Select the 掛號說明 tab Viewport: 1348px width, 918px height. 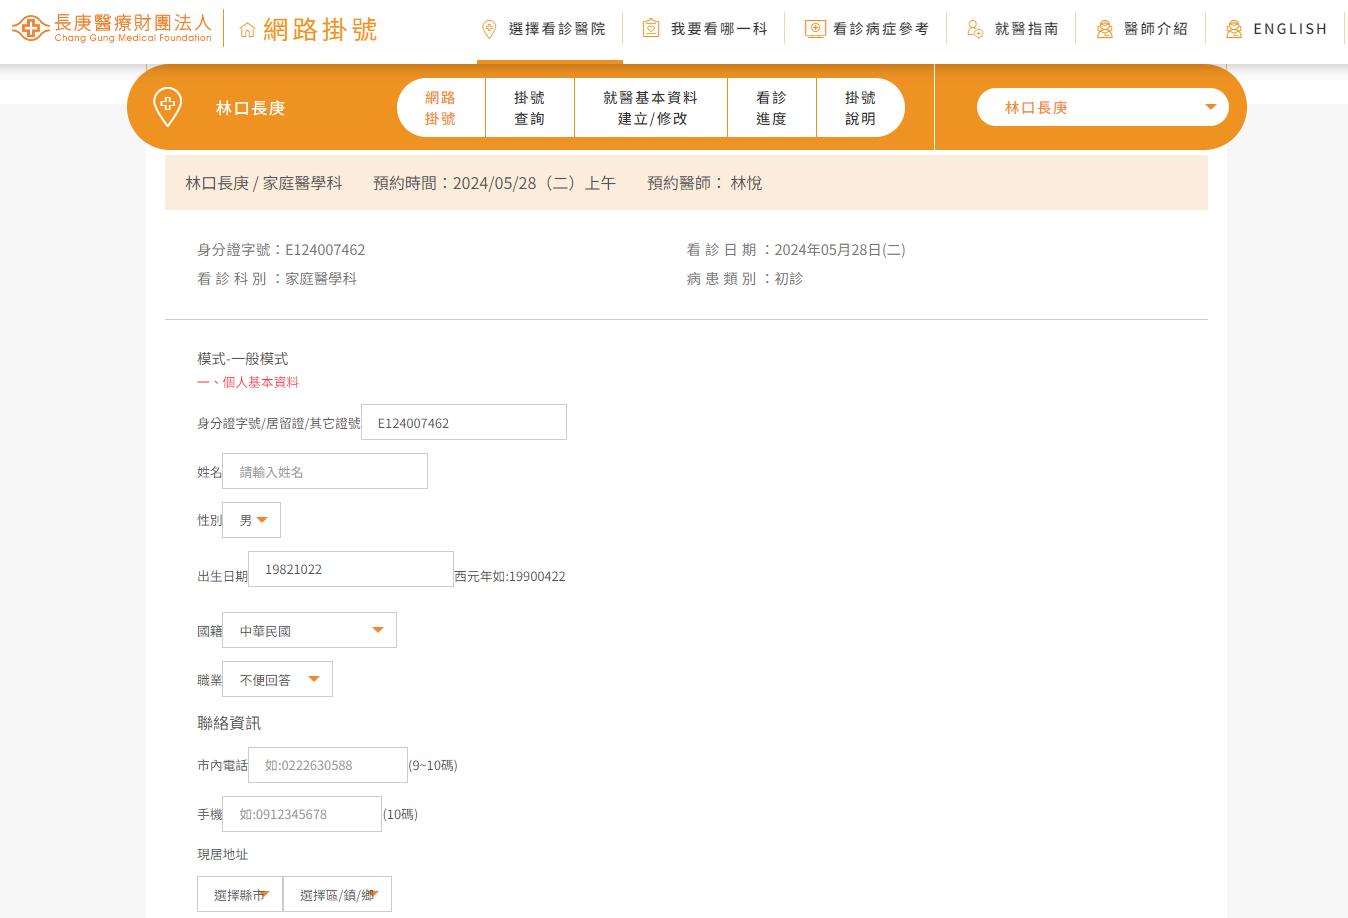point(860,108)
